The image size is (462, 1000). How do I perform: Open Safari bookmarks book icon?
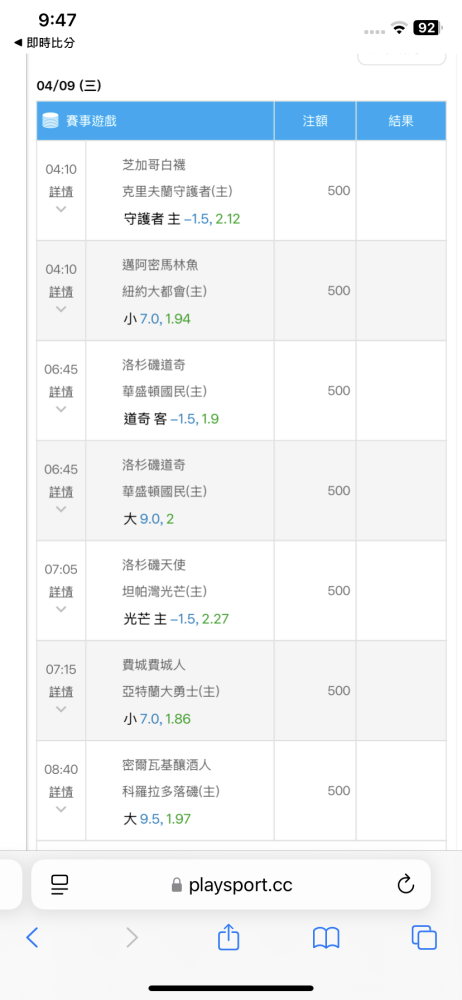point(326,938)
